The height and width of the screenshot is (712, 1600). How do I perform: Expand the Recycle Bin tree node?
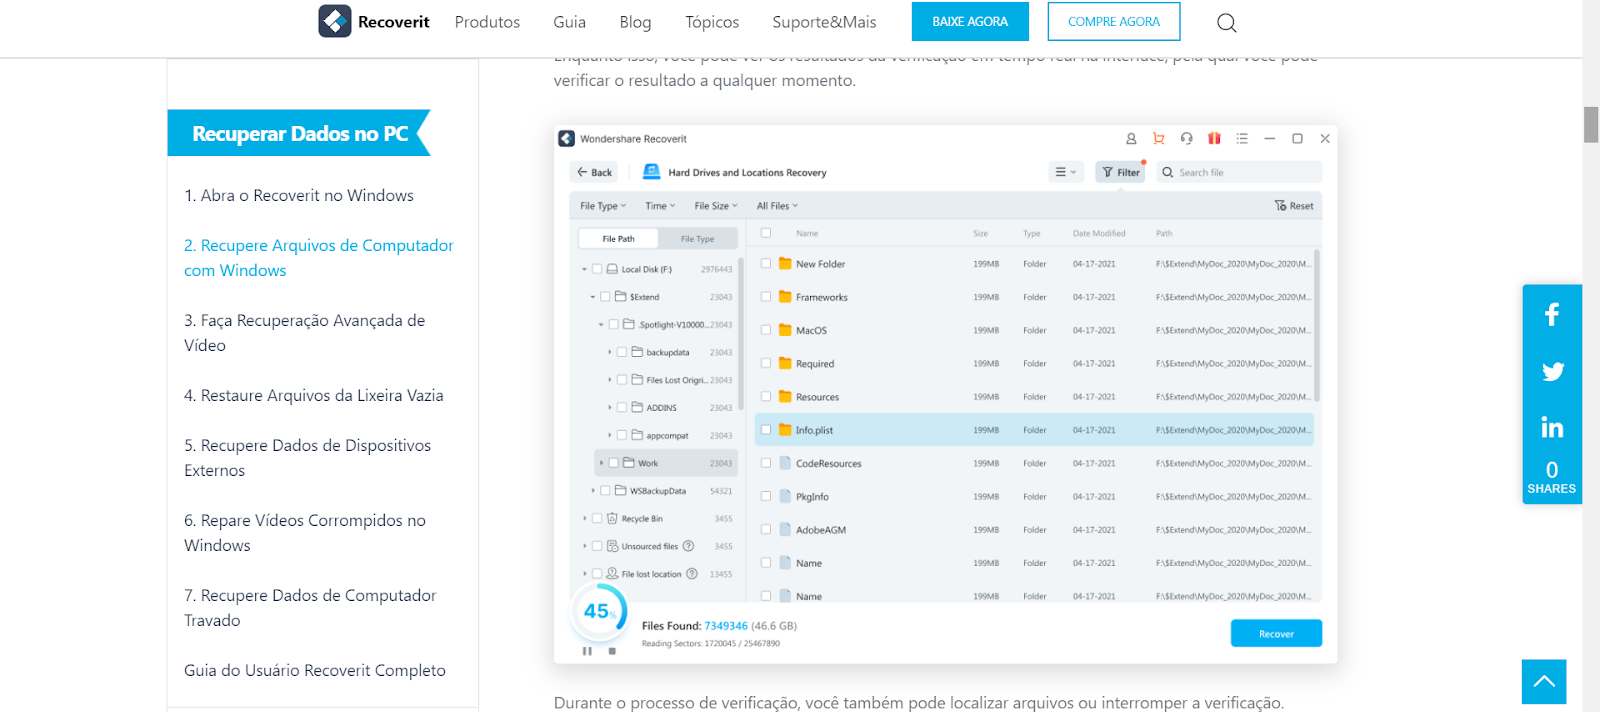pyautogui.click(x=585, y=519)
